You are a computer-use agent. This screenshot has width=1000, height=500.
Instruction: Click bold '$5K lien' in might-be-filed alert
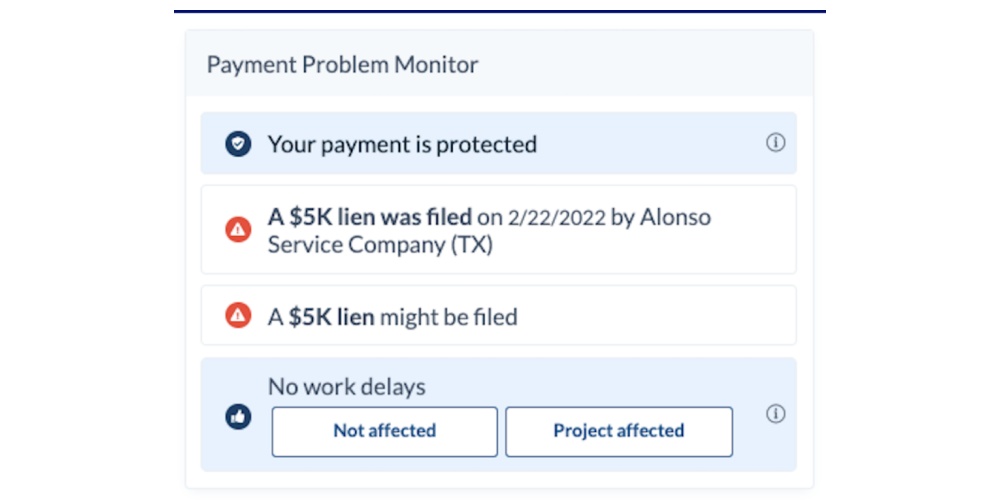[331, 317]
